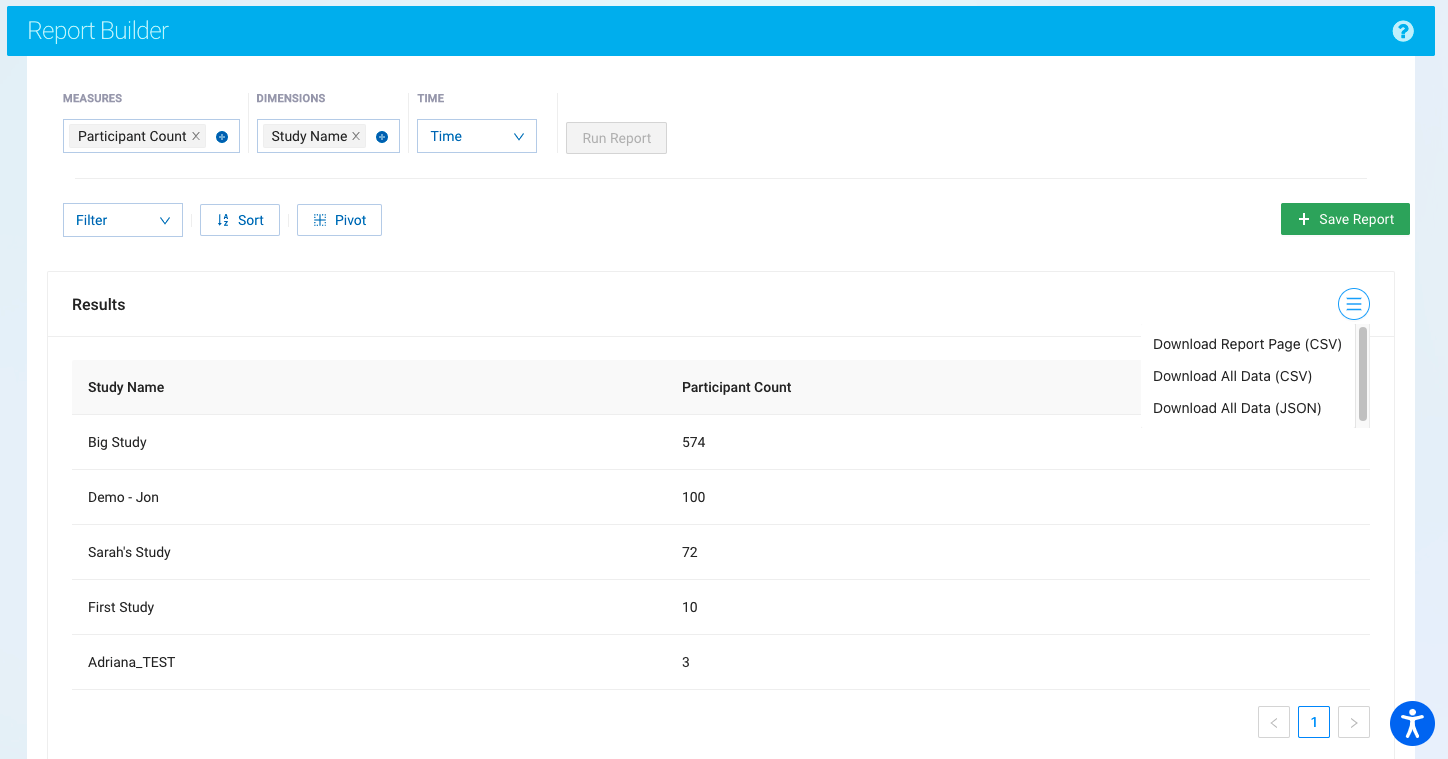Viewport: 1448px width, 759px height.
Task: Expand the Time dropdown
Action: pyautogui.click(x=476, y=137)
